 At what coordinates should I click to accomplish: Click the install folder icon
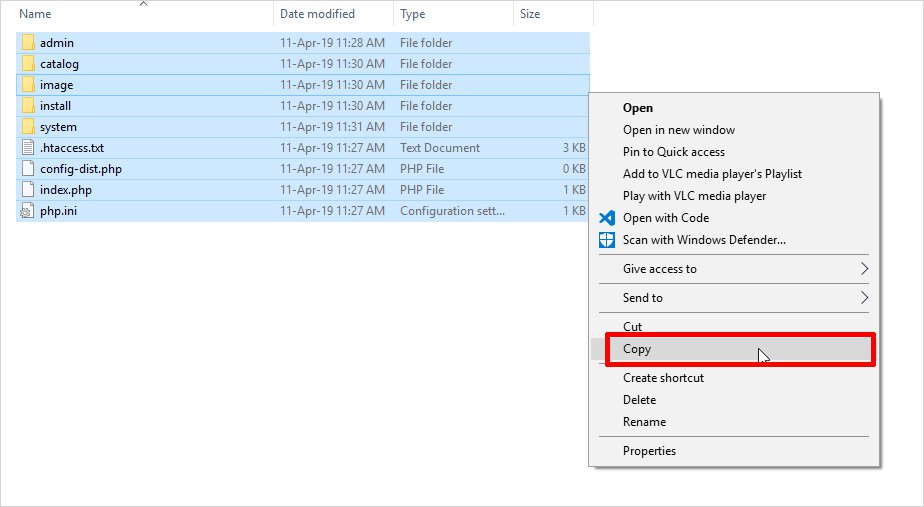pyautogui.click(x=28, y=106)
